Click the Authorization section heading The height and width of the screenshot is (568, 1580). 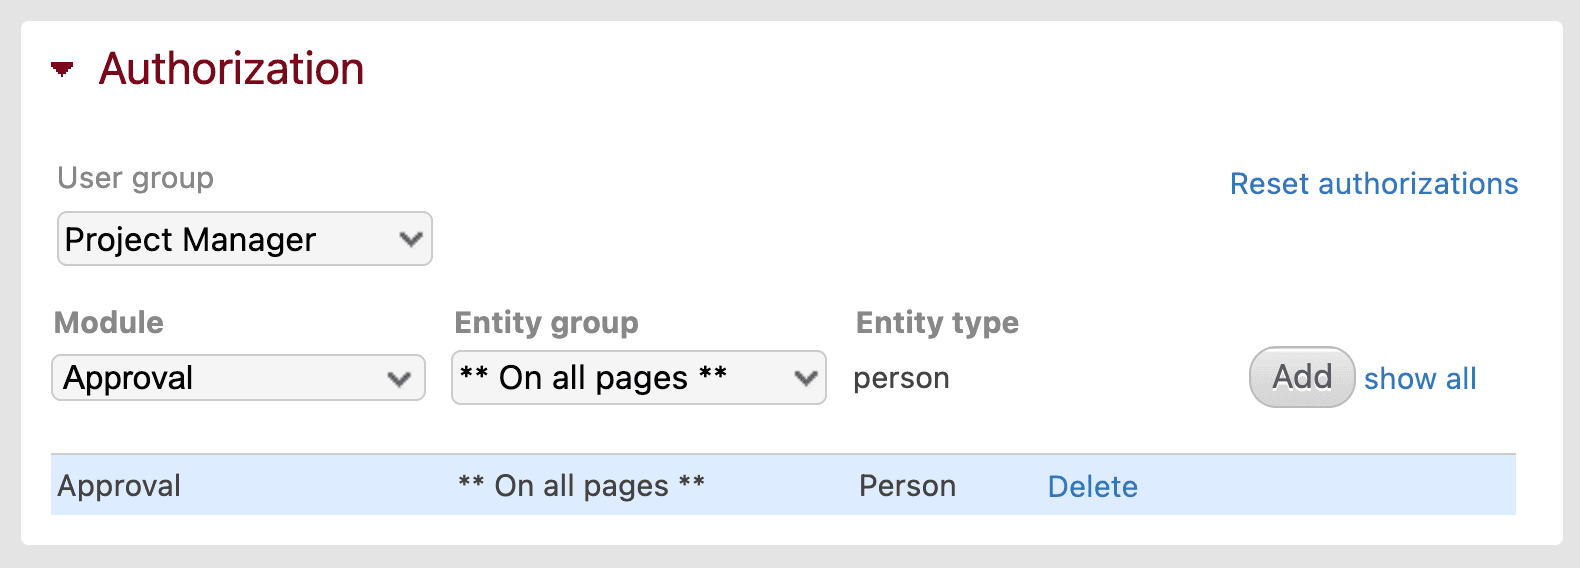tap(231, 69)
